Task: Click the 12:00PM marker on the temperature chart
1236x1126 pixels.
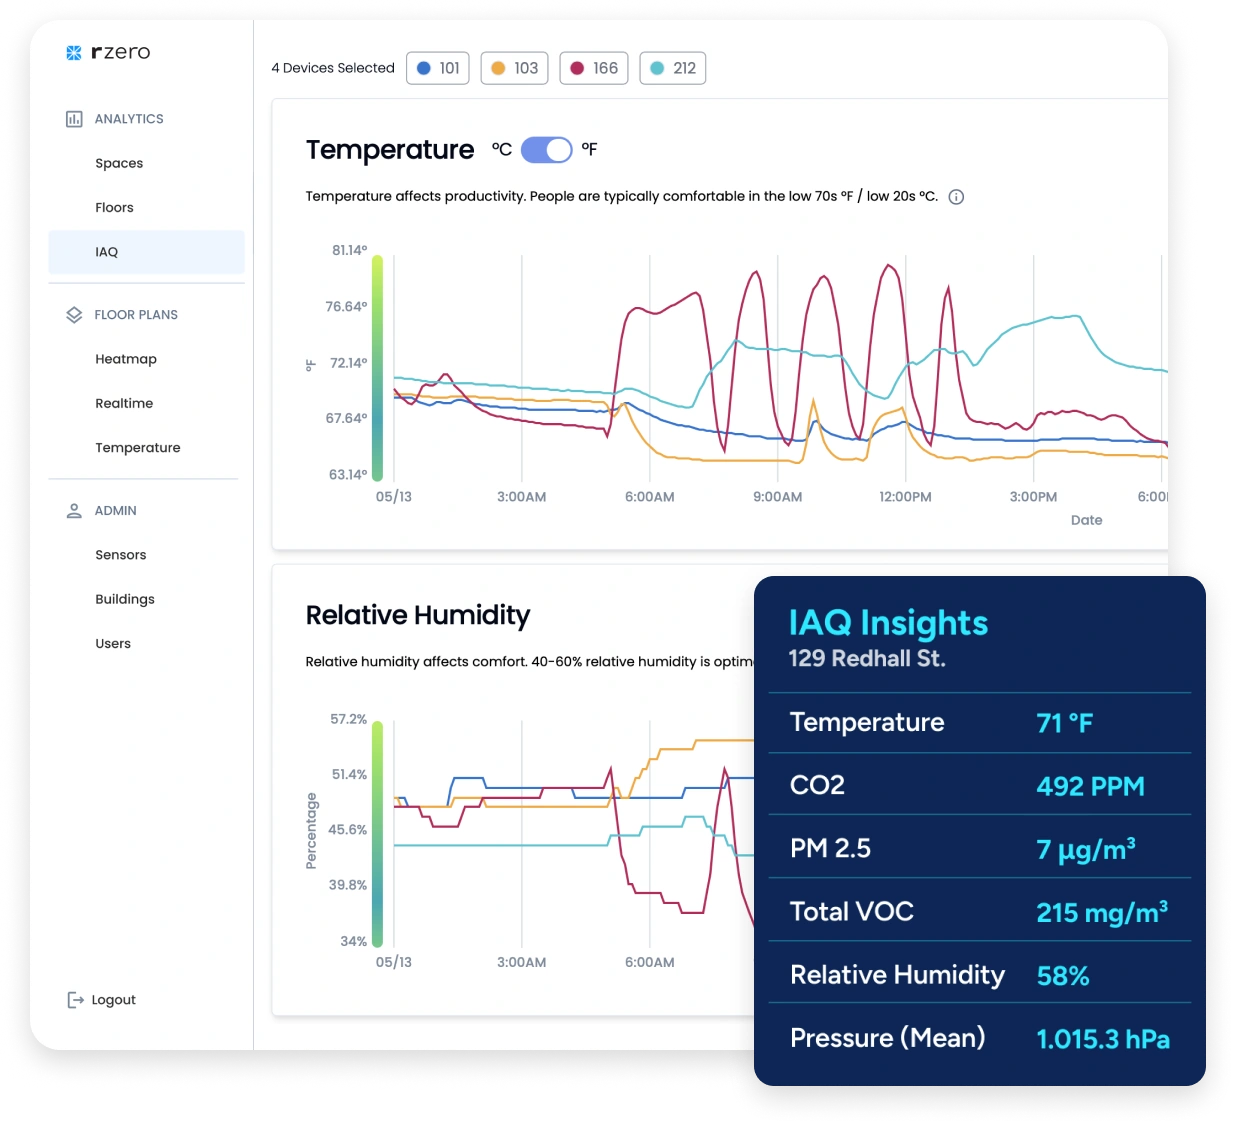Action: pos(905,497)
